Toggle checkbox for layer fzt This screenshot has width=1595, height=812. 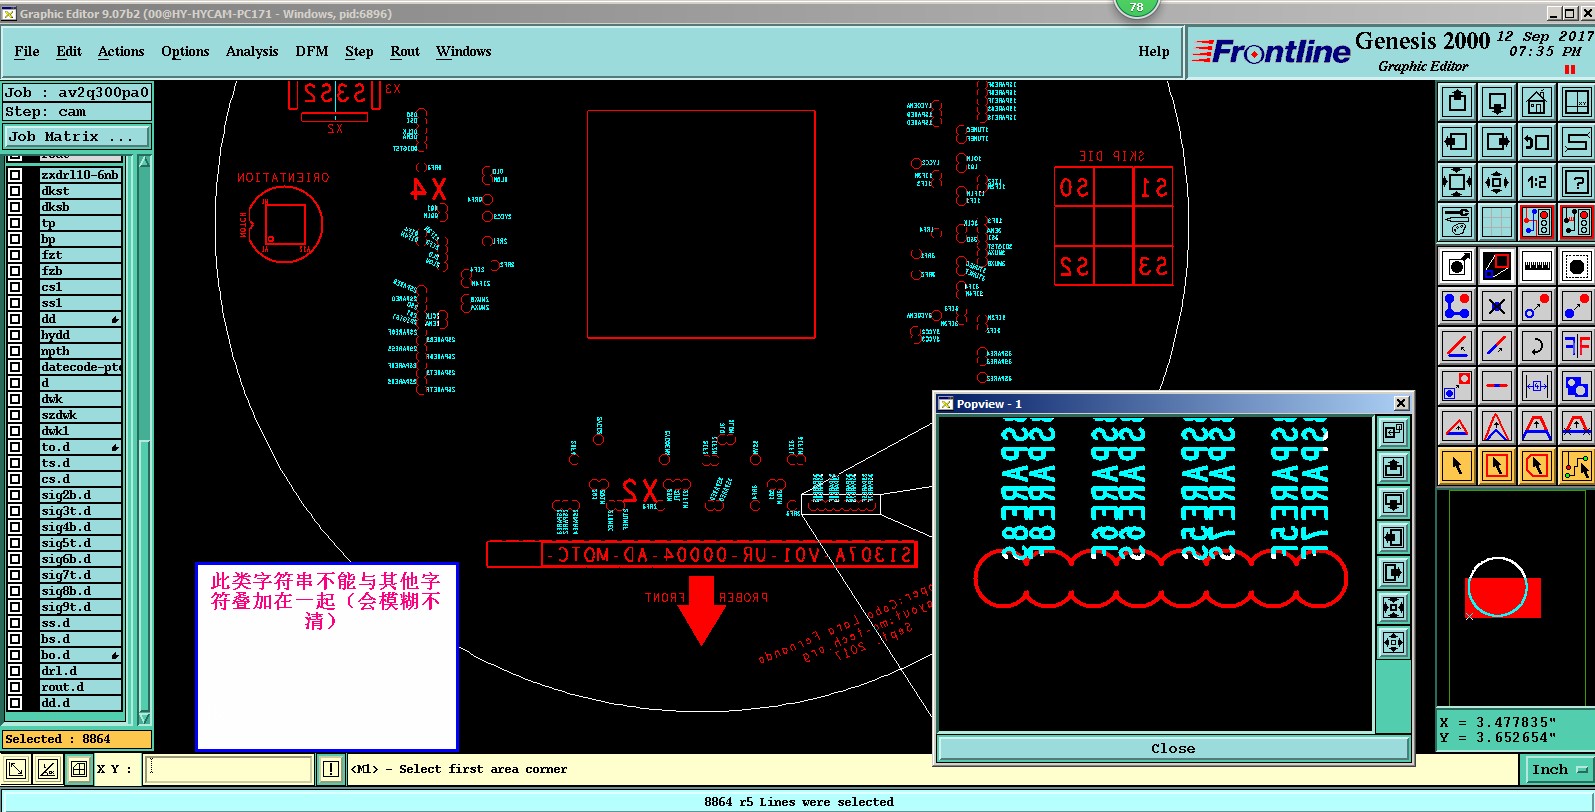pos(15,255)
